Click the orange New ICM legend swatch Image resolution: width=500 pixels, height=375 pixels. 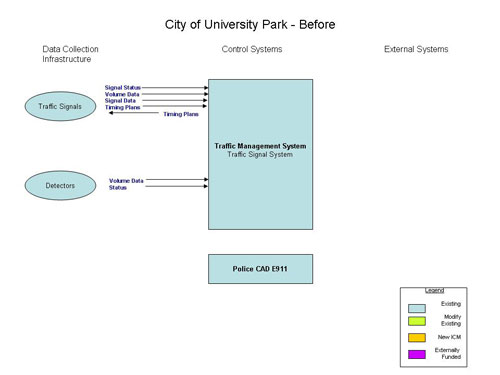coord(417,338)
